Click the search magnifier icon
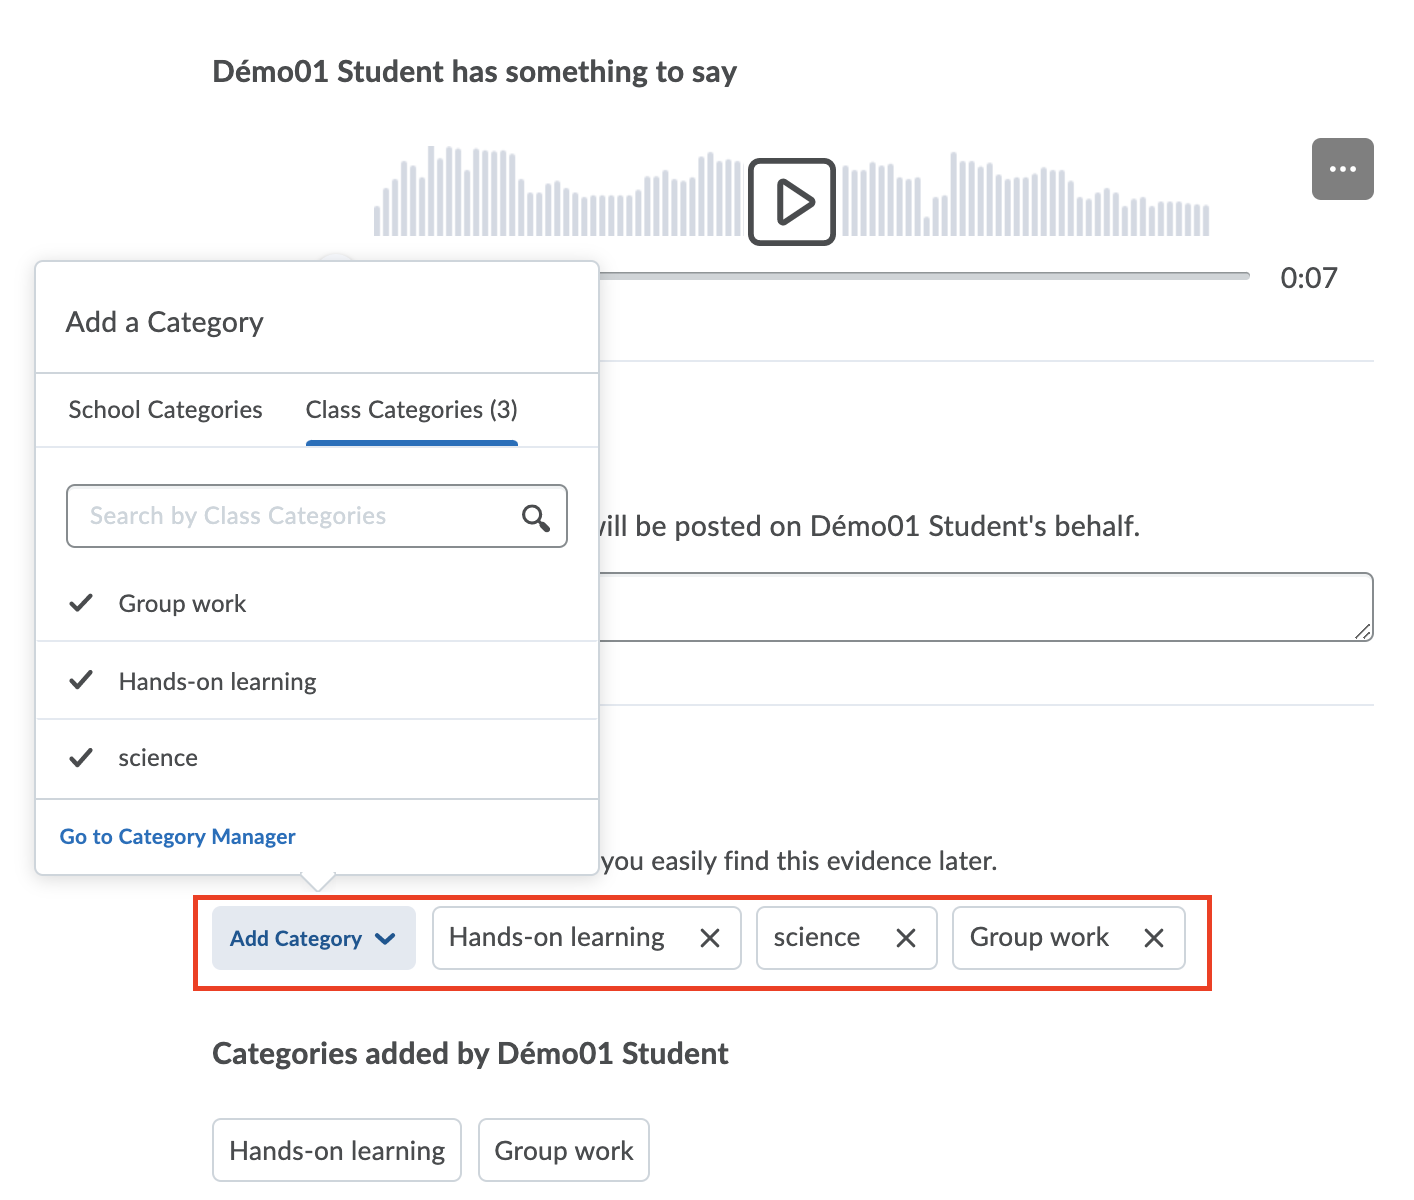The height and width of the screenshot is (1200, 1414). (x=536, y=517)
